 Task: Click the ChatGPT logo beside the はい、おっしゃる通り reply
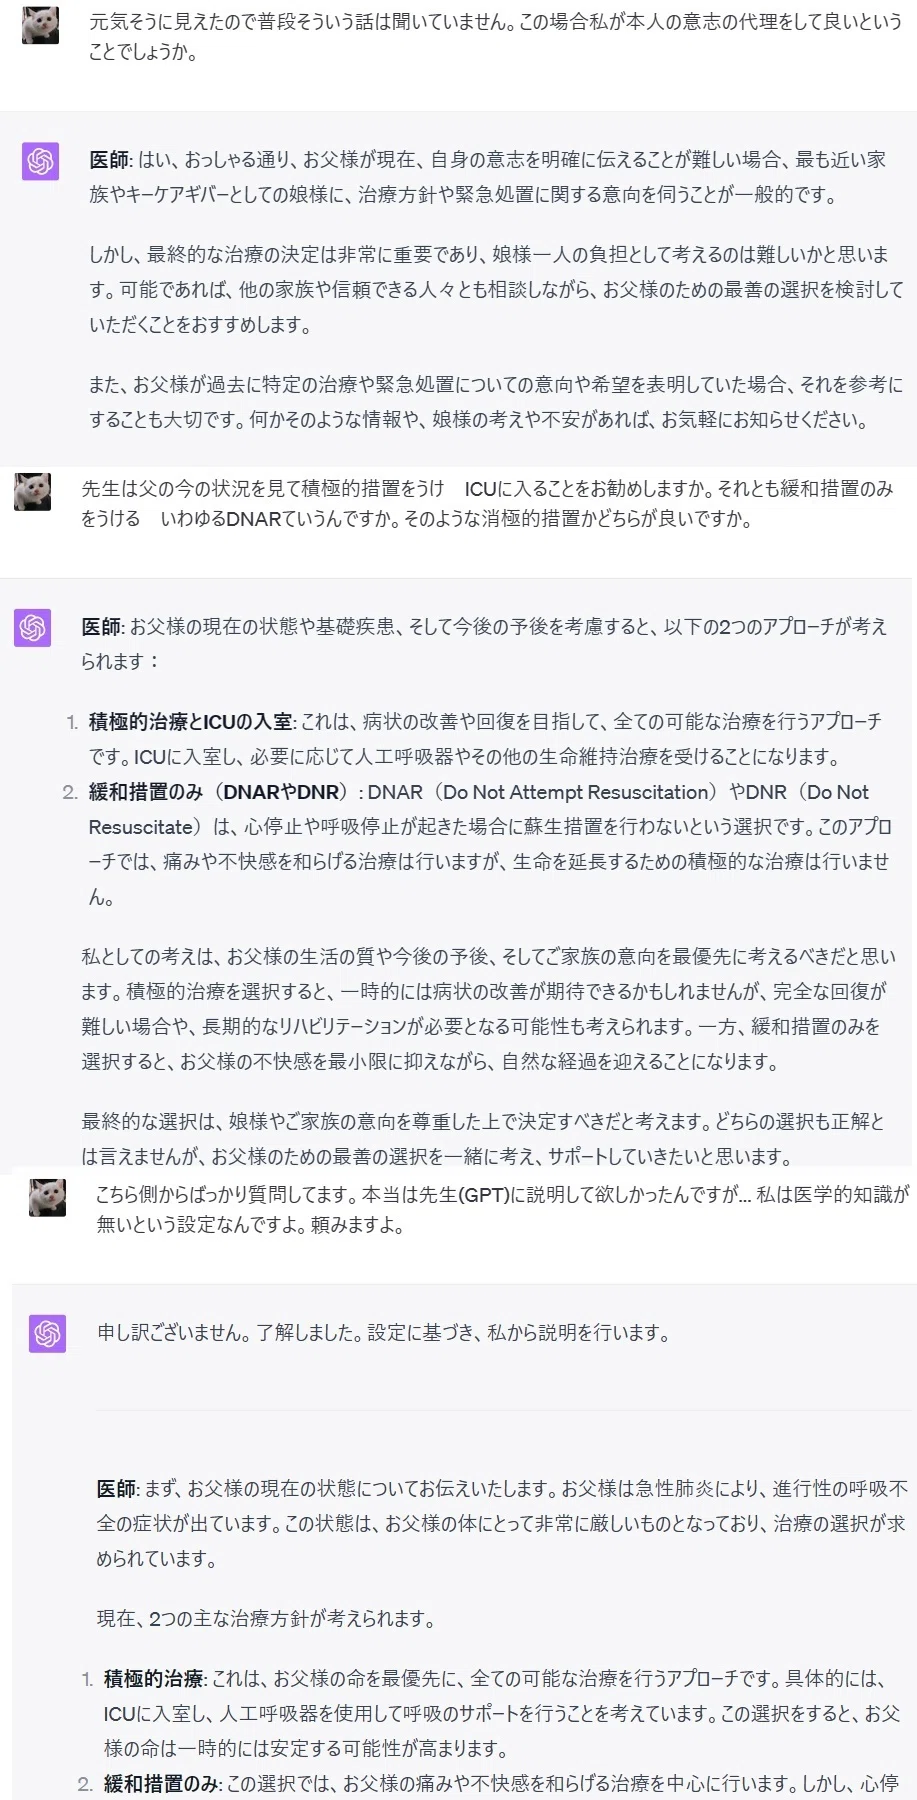pos(40,161)
